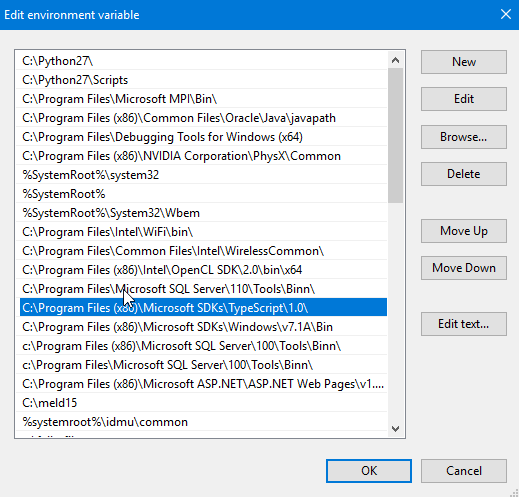
Task: Select highlighted TypeScript\1.0\ SDK path
Action: tap(203, 307)
